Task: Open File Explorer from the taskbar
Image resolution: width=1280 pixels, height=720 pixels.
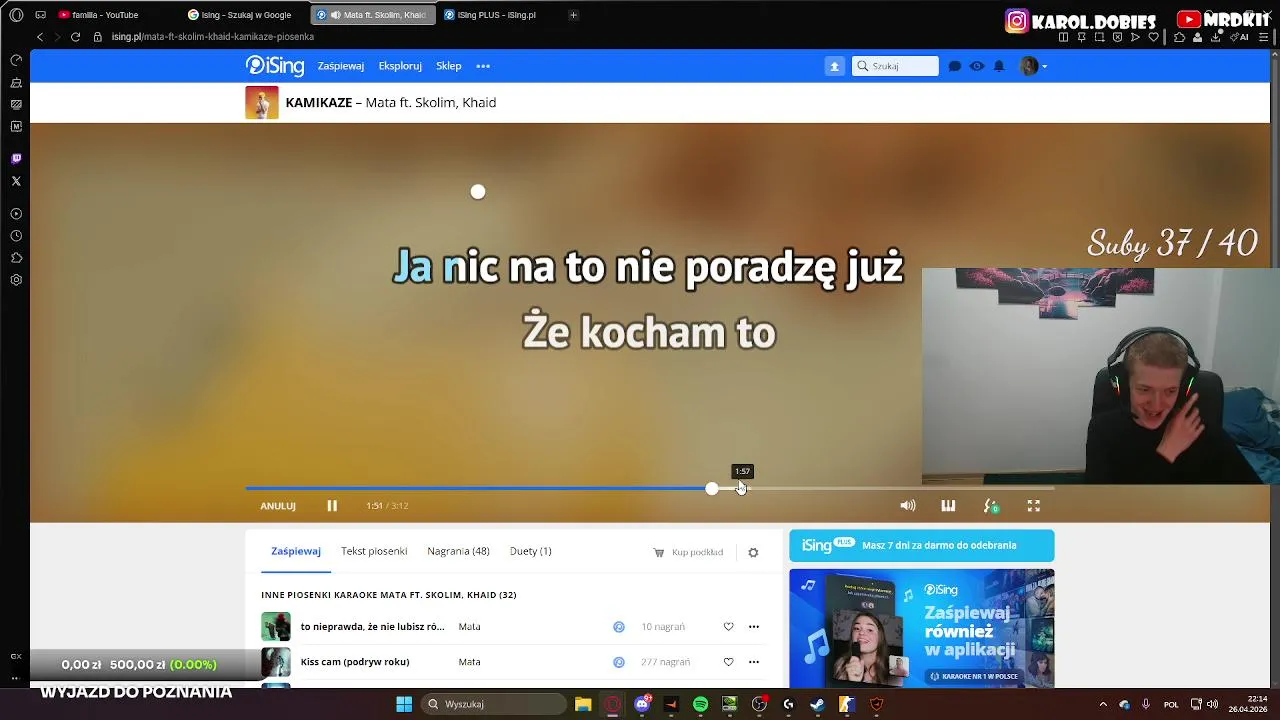Action: (583, 704)
